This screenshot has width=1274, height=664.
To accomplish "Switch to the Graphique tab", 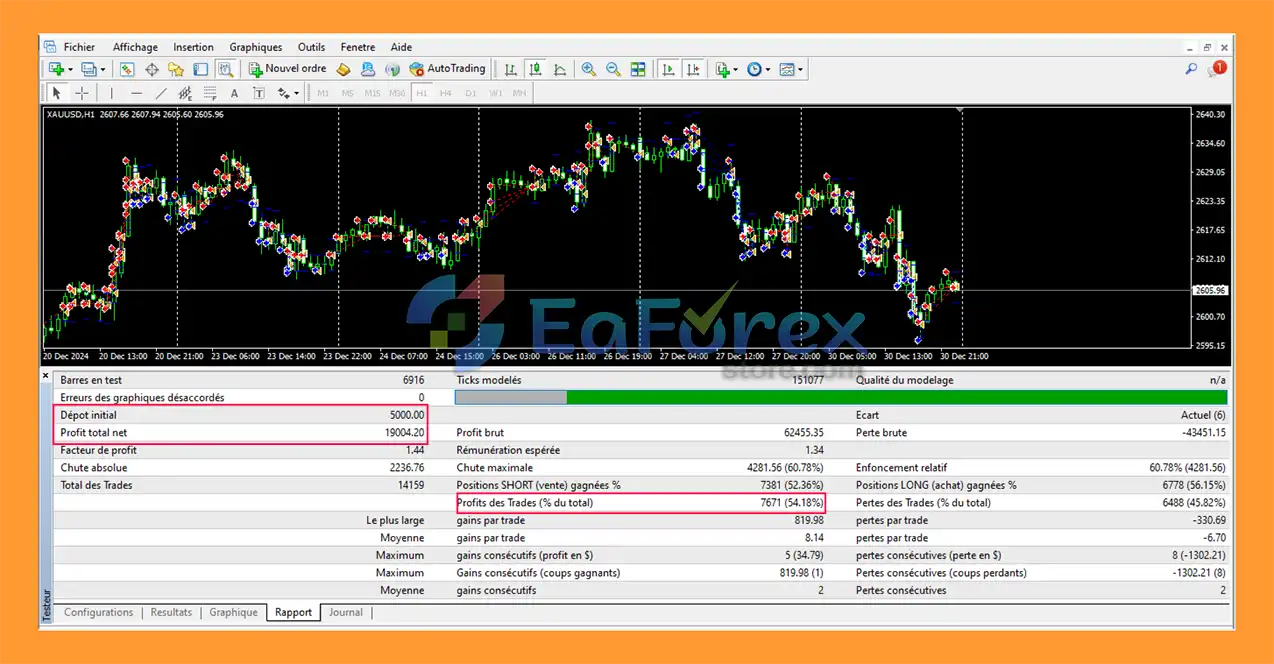I will [x=233, y=612].
